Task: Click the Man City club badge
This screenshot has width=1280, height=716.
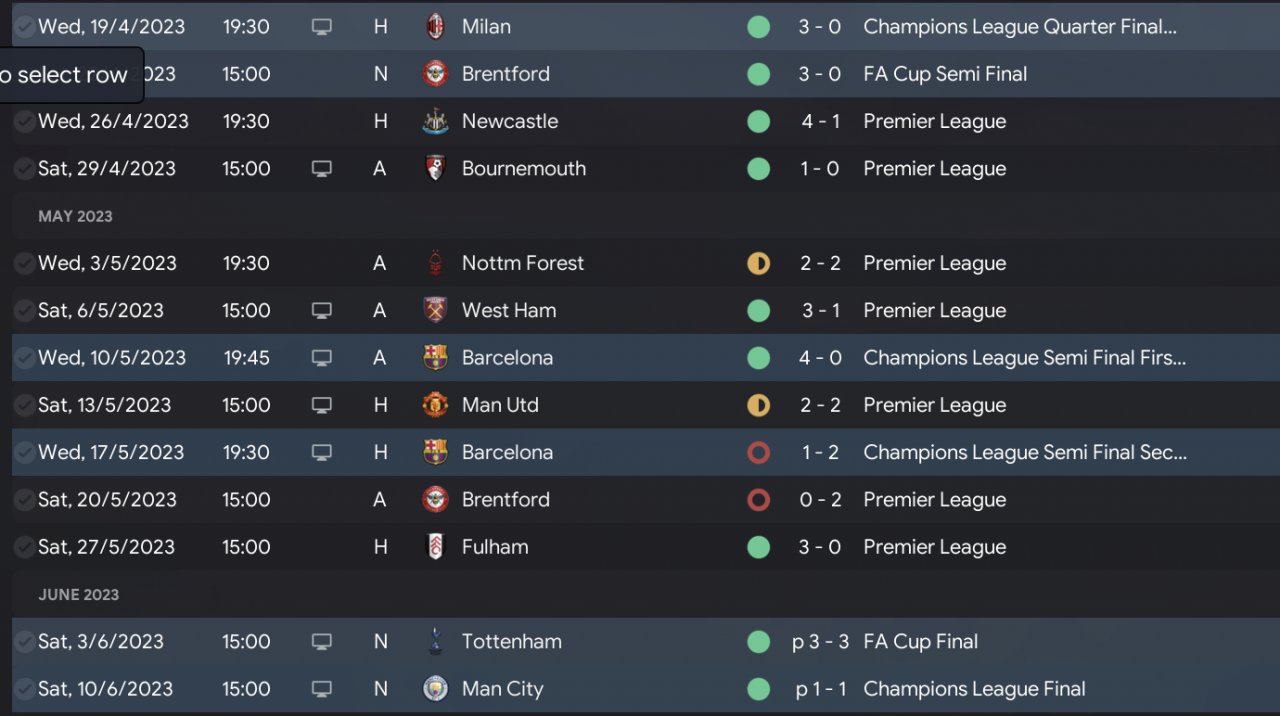Action: 435,689
